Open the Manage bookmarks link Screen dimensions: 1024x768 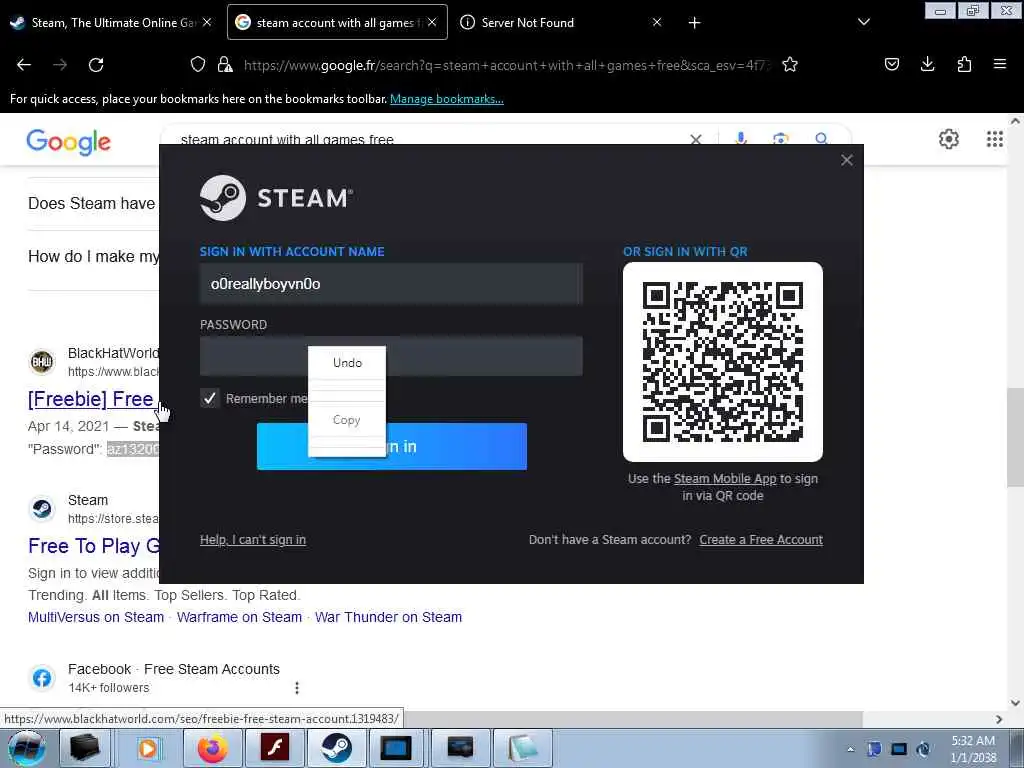[447, 99]
